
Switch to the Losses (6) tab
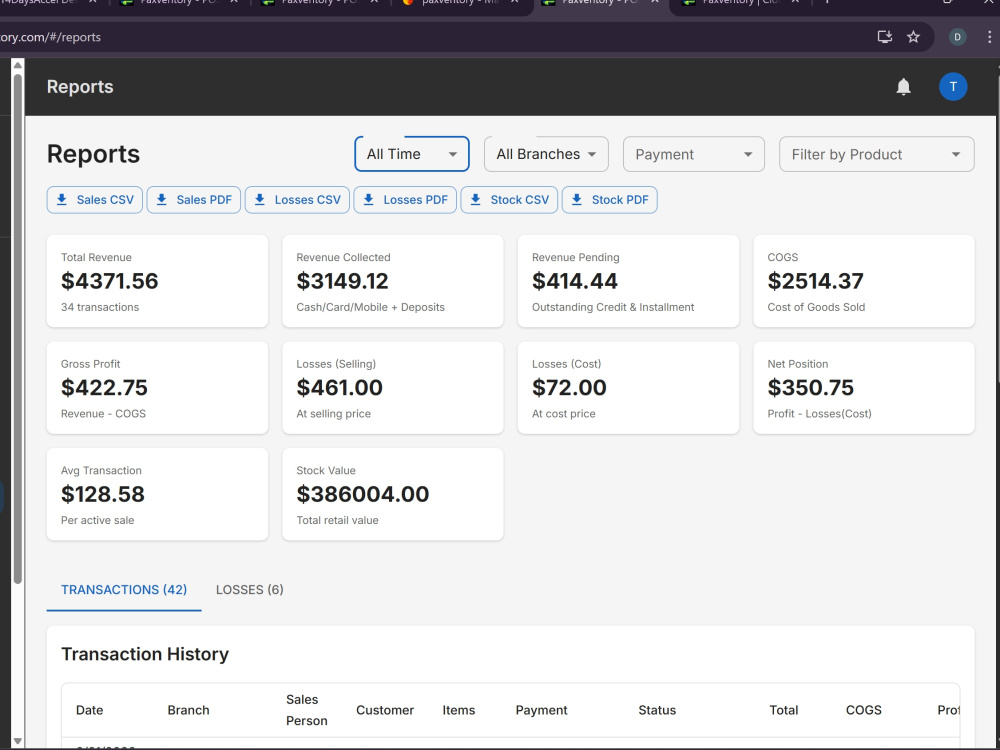[249, 590]
